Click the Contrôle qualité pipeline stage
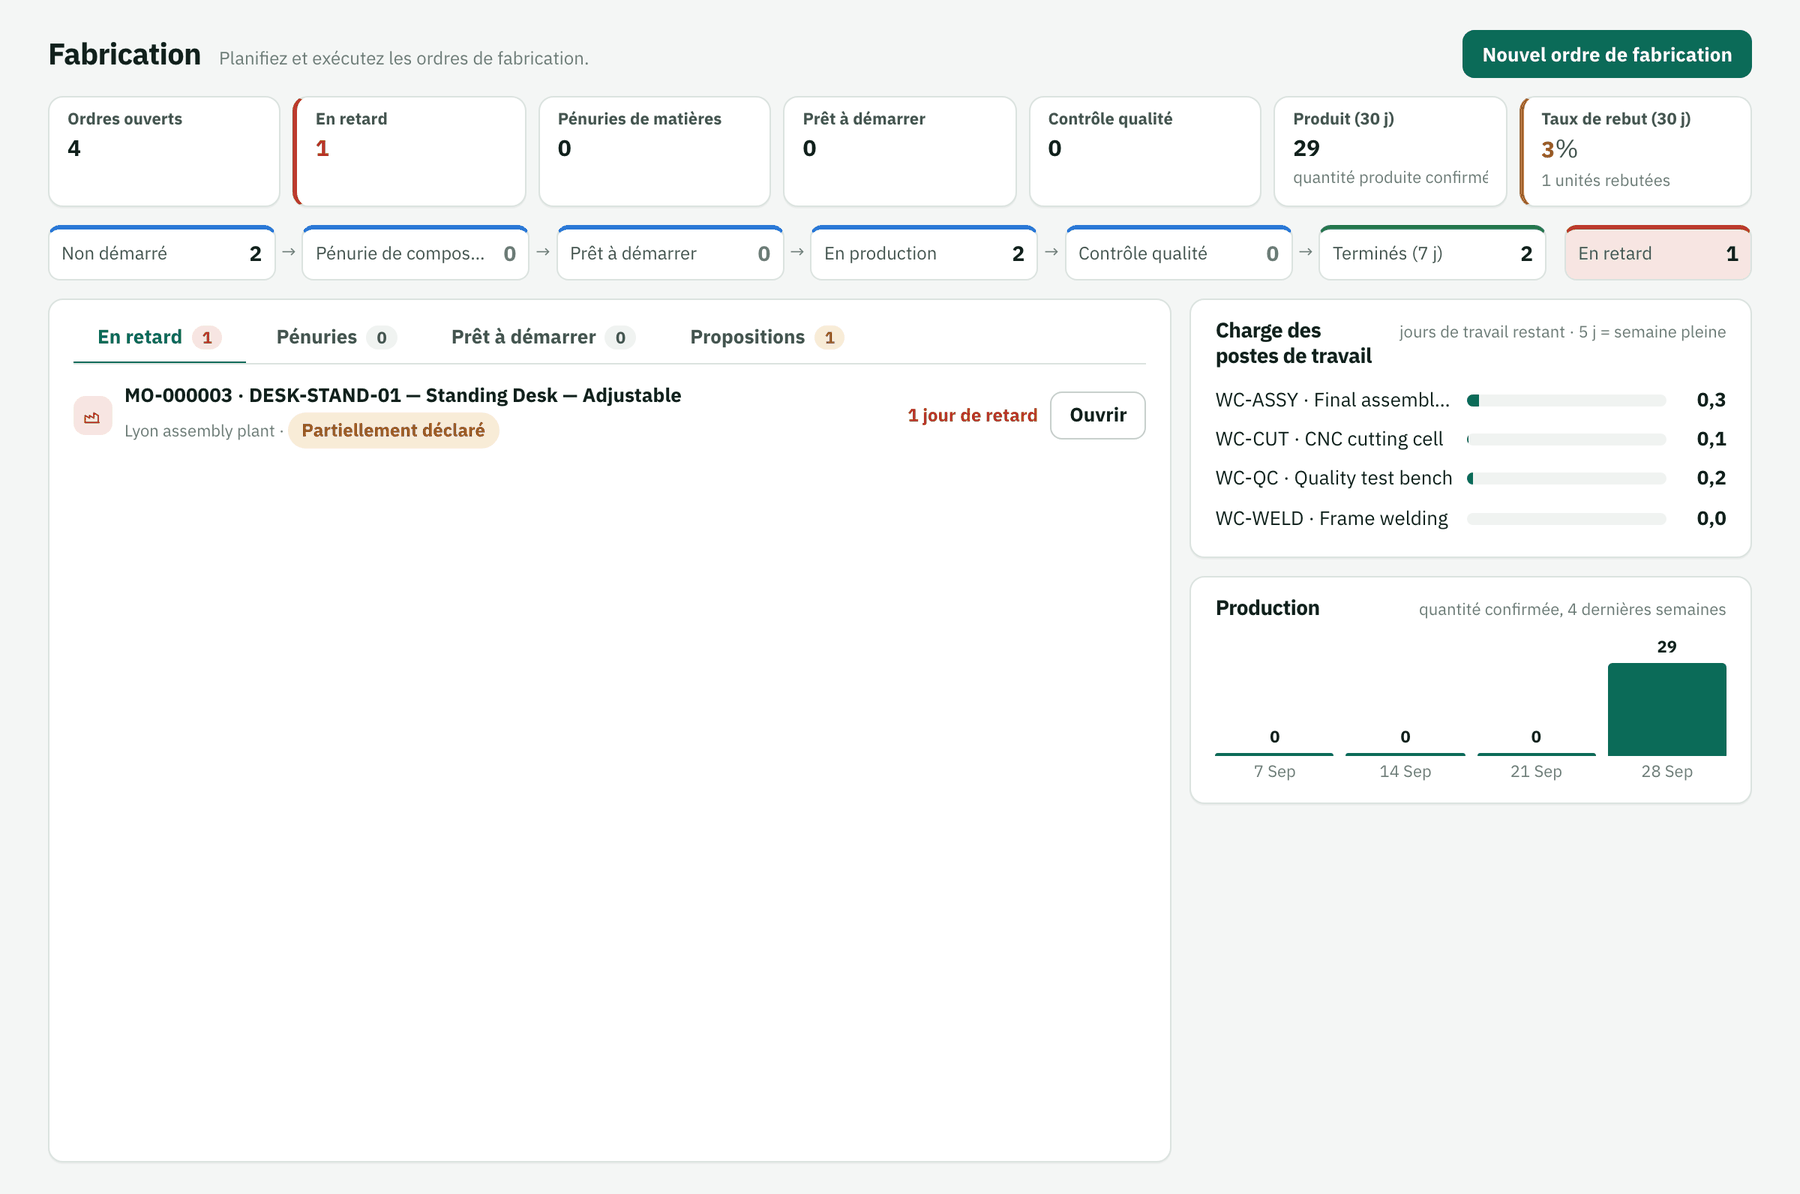This screenshot has width=1800, height=1194. pos(1178,253)
